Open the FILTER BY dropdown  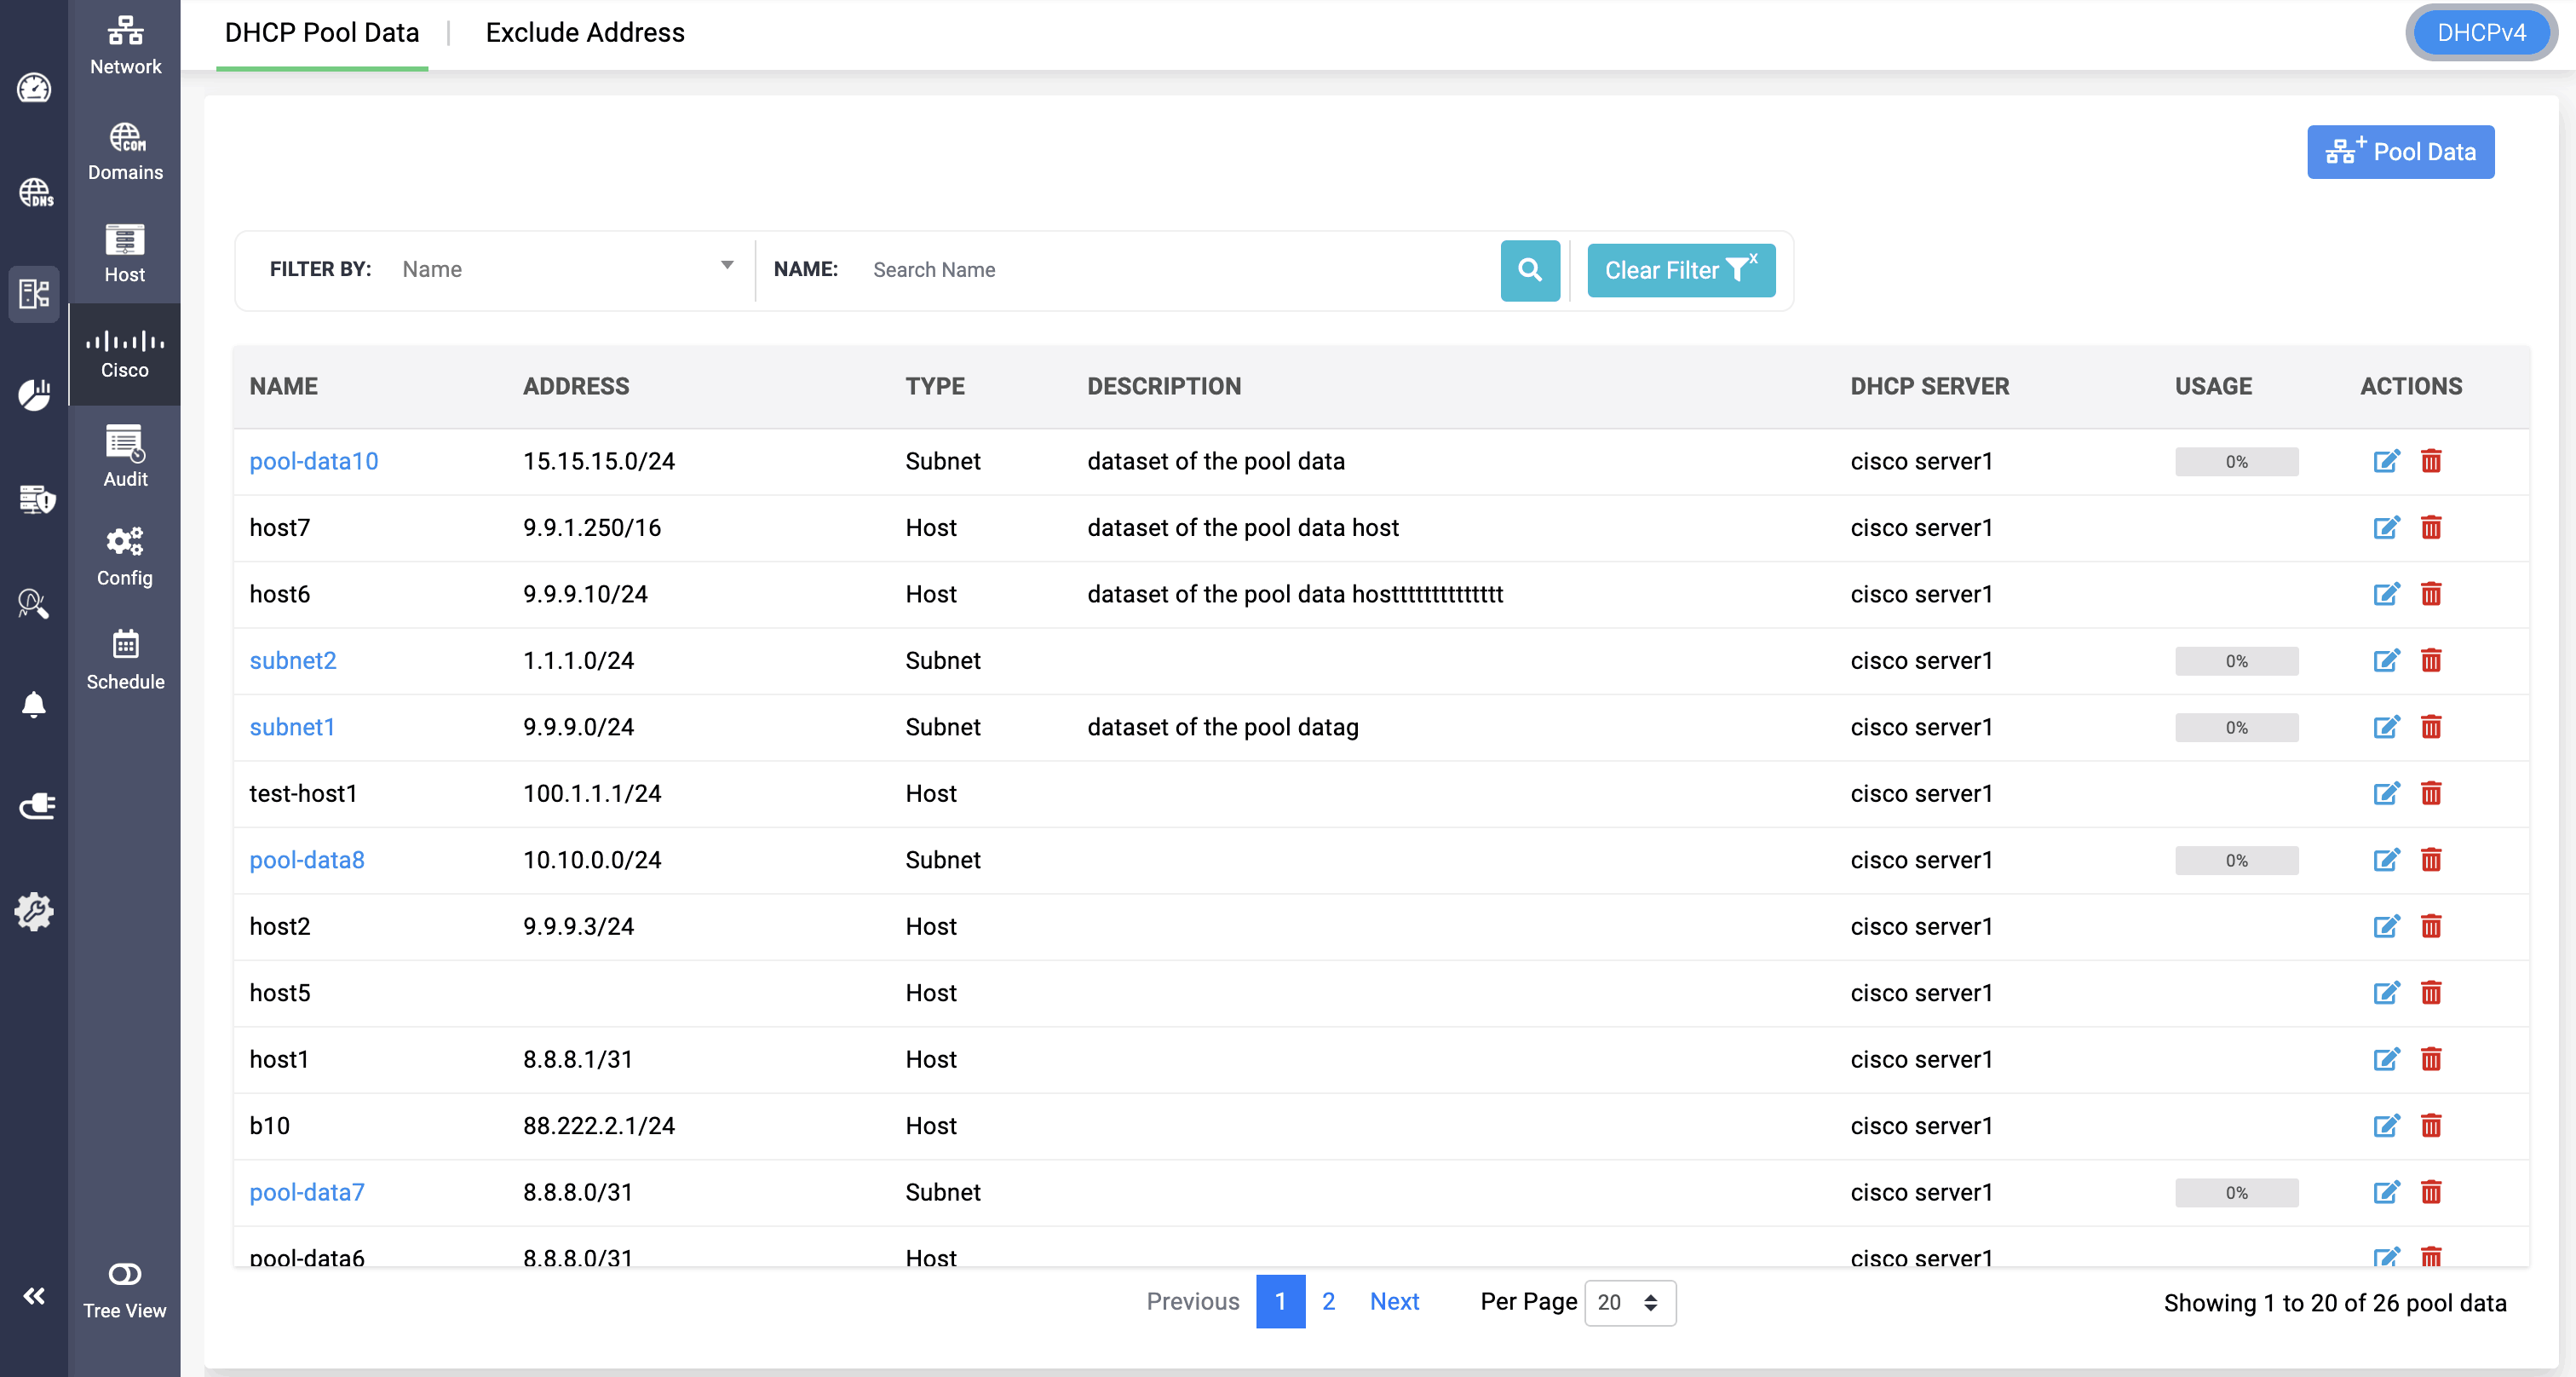tap(565, 268)
